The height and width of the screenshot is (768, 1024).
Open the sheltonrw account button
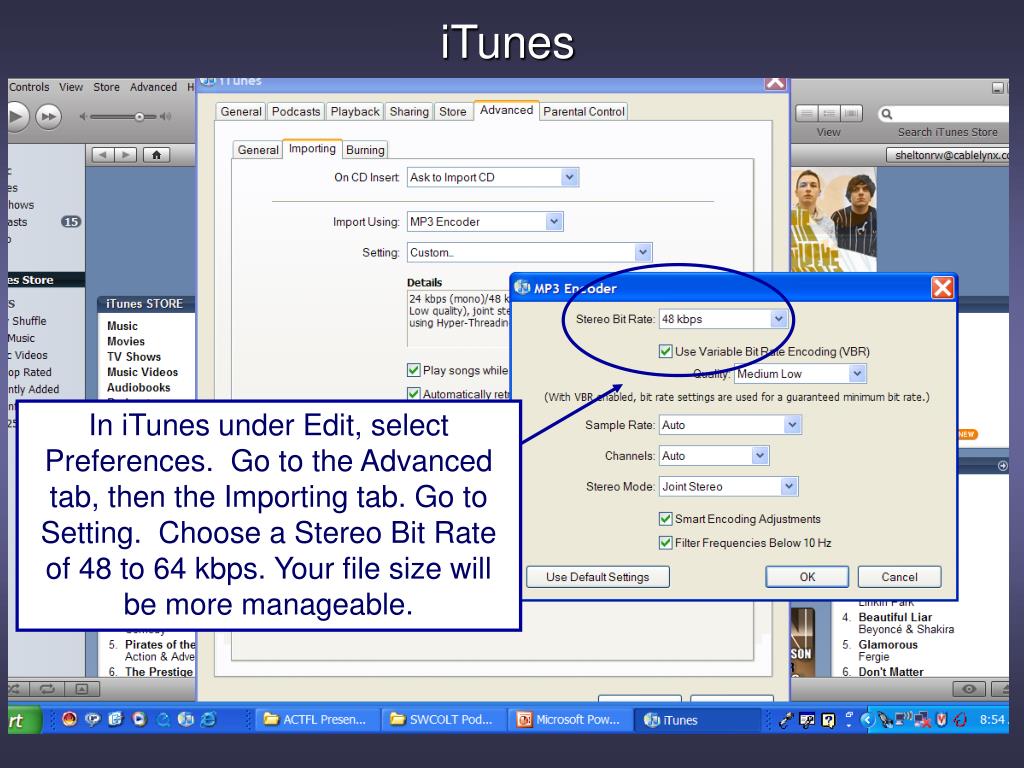pyautogui.click(x=948, y=155)
